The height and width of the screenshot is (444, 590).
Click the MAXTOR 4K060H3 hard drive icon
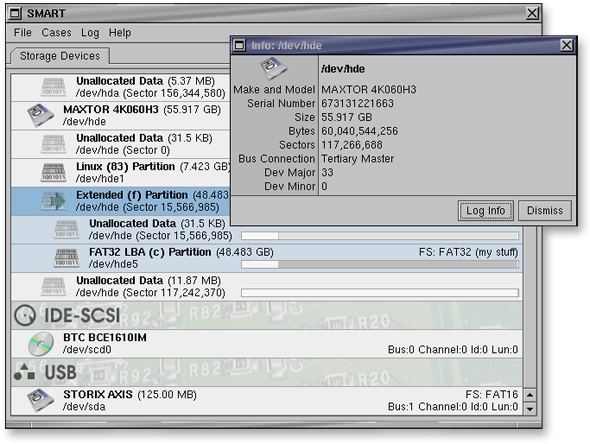coord(40,115)
